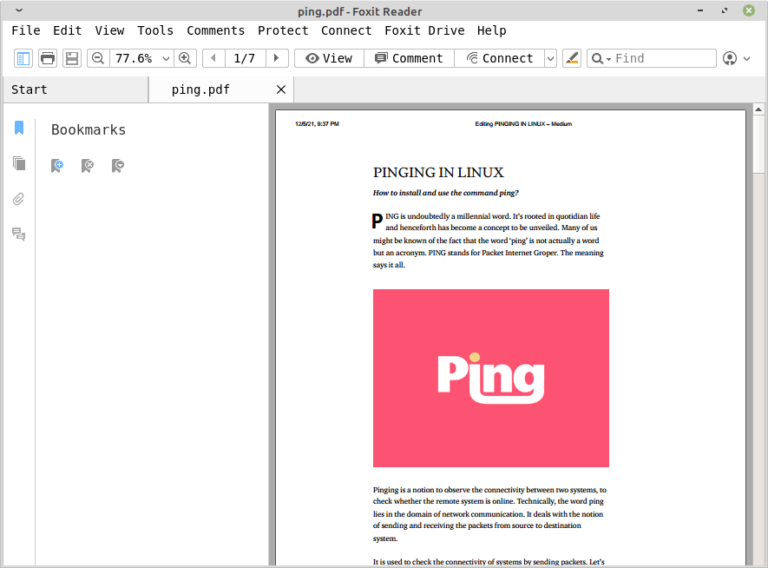Open the Protect menu
Image resolution: width=768 pixels, height=568 pixels.
tap(283, 30)
